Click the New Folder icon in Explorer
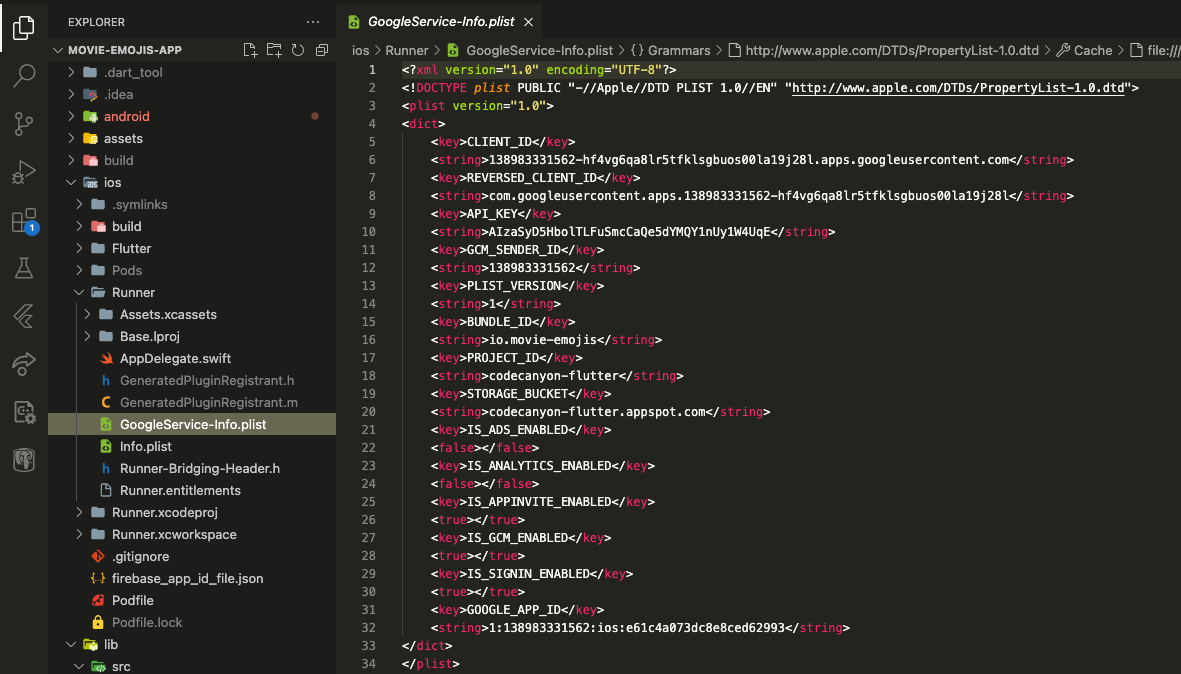1181x674 pixels. tap(274, 50)
